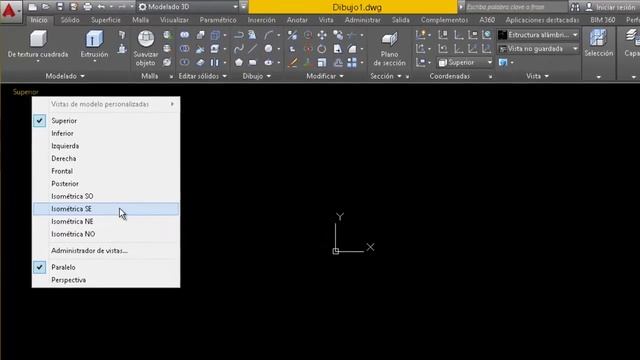The width and height of the screenshot is (640, 360).
Task: Click the Capas layers panel icon
Action: pos(632,38)
